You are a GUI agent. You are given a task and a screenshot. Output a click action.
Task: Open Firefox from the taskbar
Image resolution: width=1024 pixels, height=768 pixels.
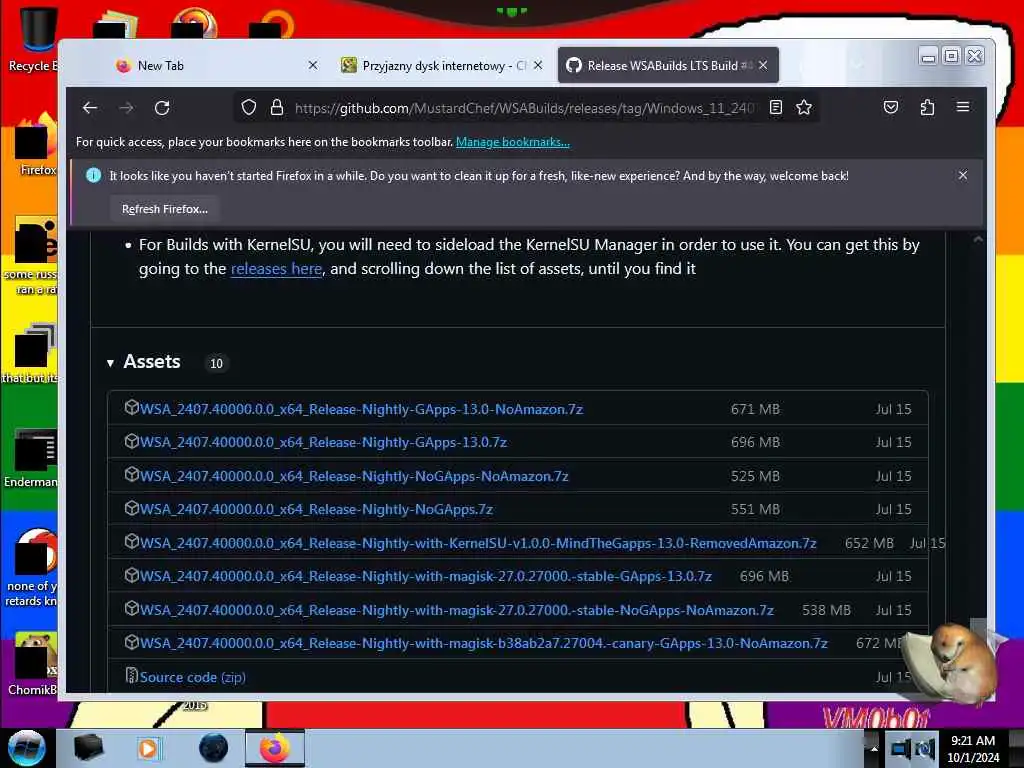click(274, 748)
